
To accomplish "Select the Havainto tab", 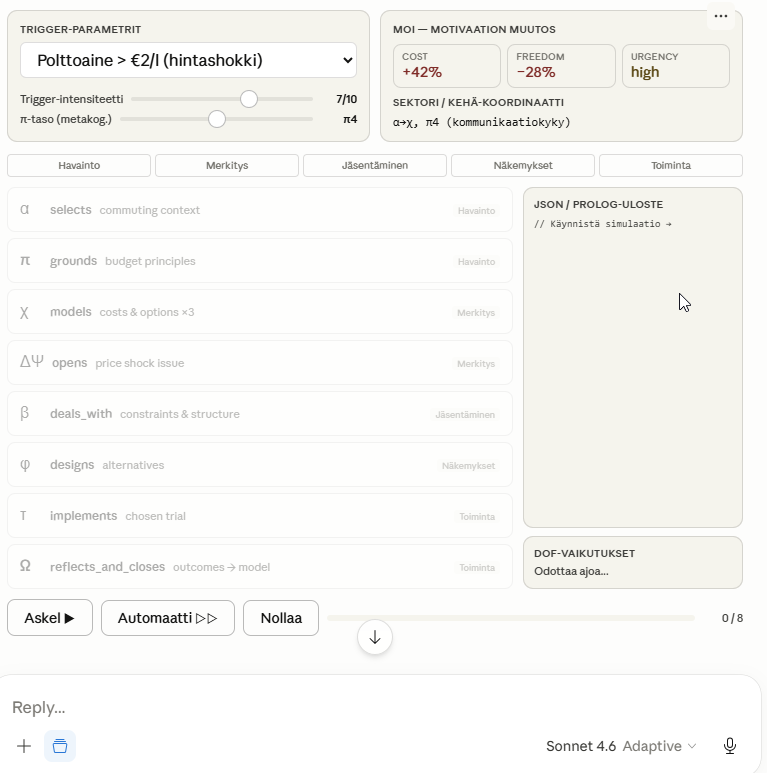I will point(79,166).
